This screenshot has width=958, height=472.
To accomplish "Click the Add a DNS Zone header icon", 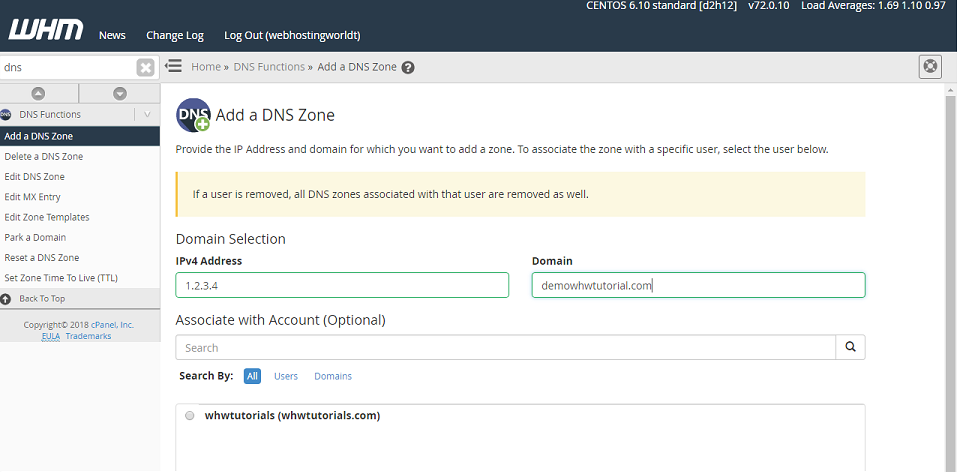I will pyautogui.click(x=193, y=115).
